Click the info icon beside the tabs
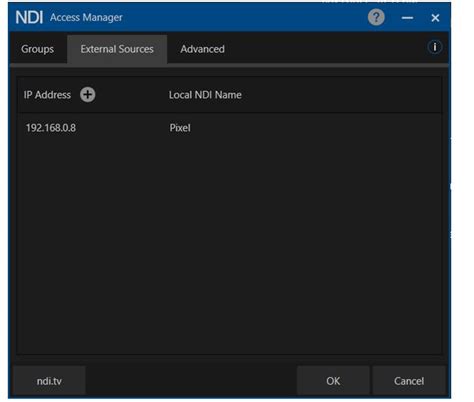Screen dimensions: 474x402 point(435,47)
